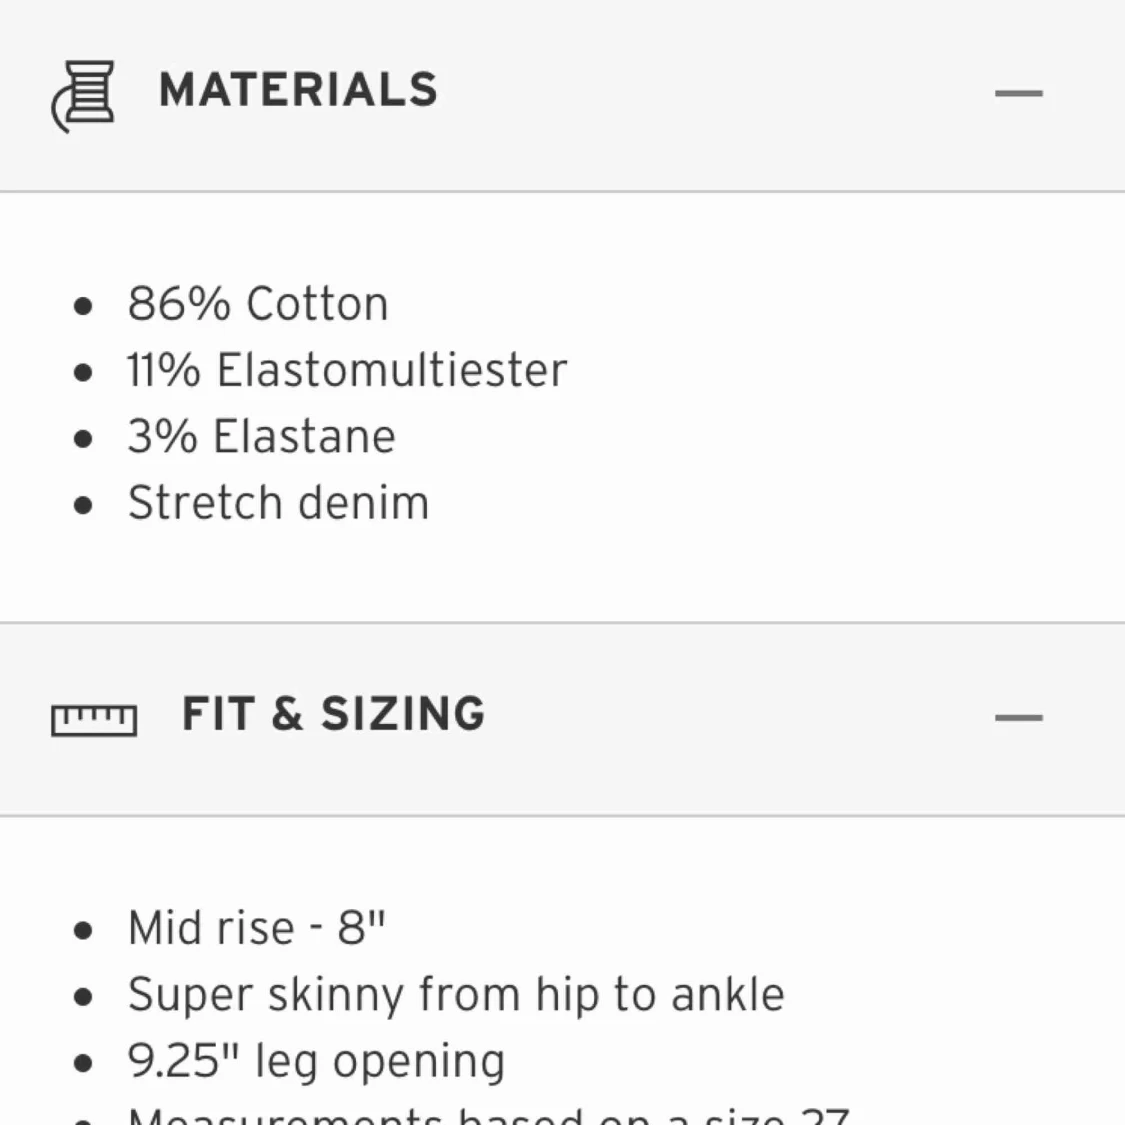Viewport: 1125px width, 1125px height.
Task: Click the Mid rise - 8" item
Action: [256, 928]
